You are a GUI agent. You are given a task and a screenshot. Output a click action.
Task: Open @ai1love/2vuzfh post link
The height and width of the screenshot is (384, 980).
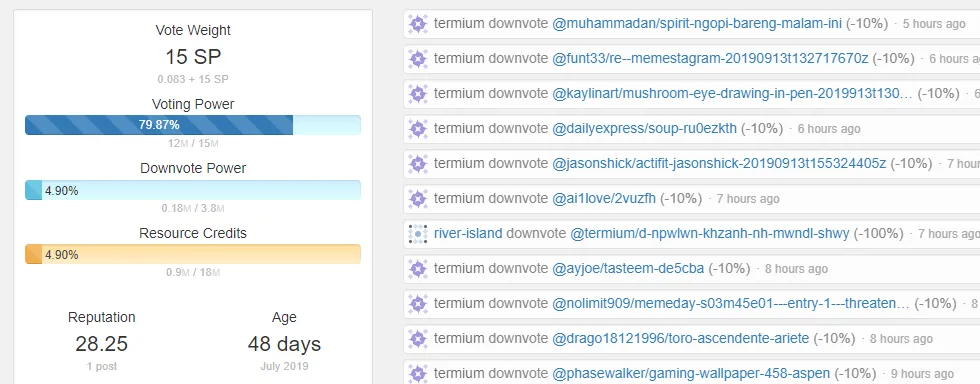pos(604,199)
